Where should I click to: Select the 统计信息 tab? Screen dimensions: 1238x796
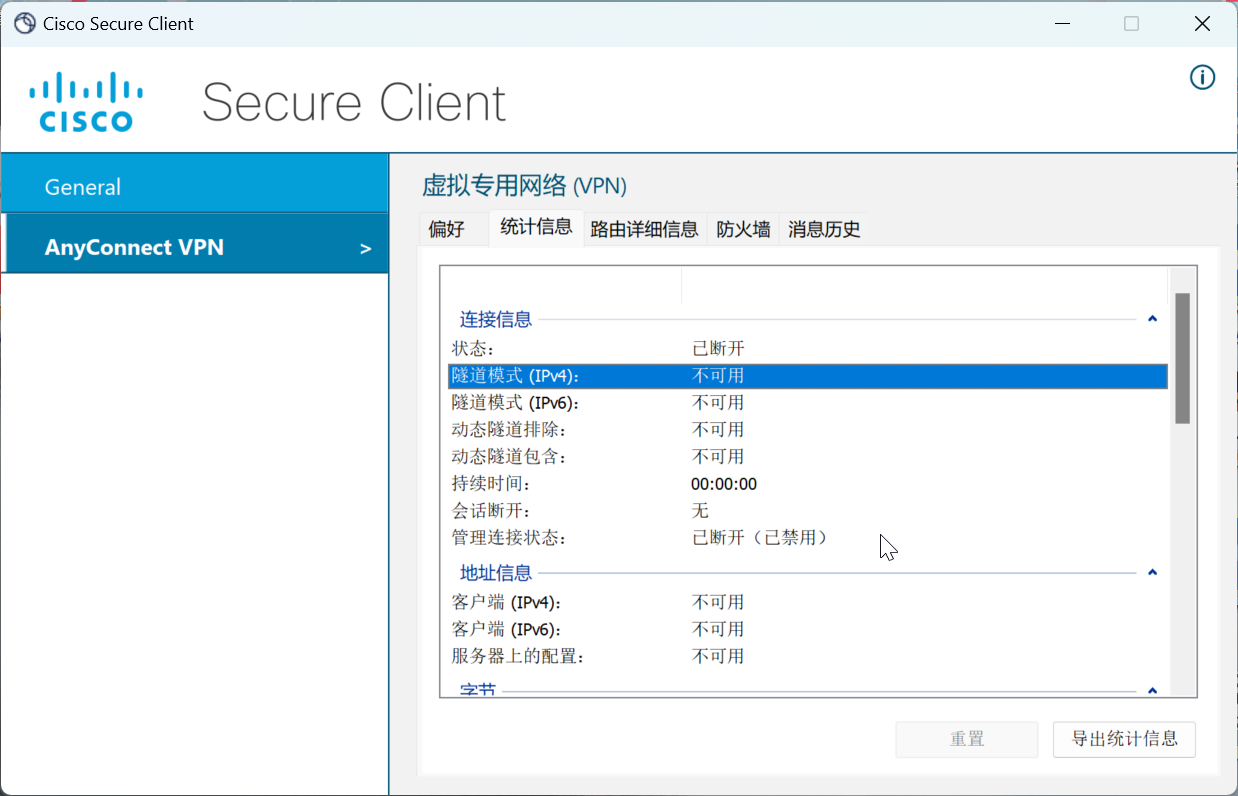pyautogui.click(x=536, y=227)
